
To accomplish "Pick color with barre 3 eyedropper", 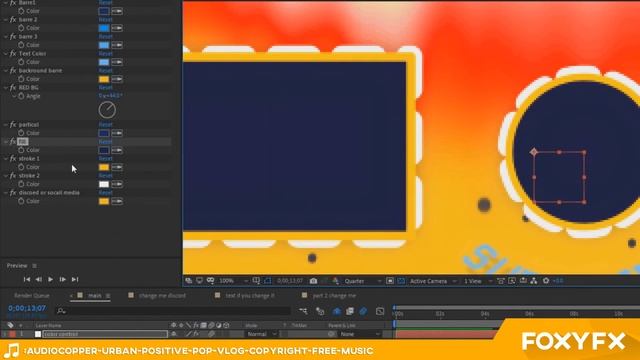I will pyautogui.click(x=117, y=45).
